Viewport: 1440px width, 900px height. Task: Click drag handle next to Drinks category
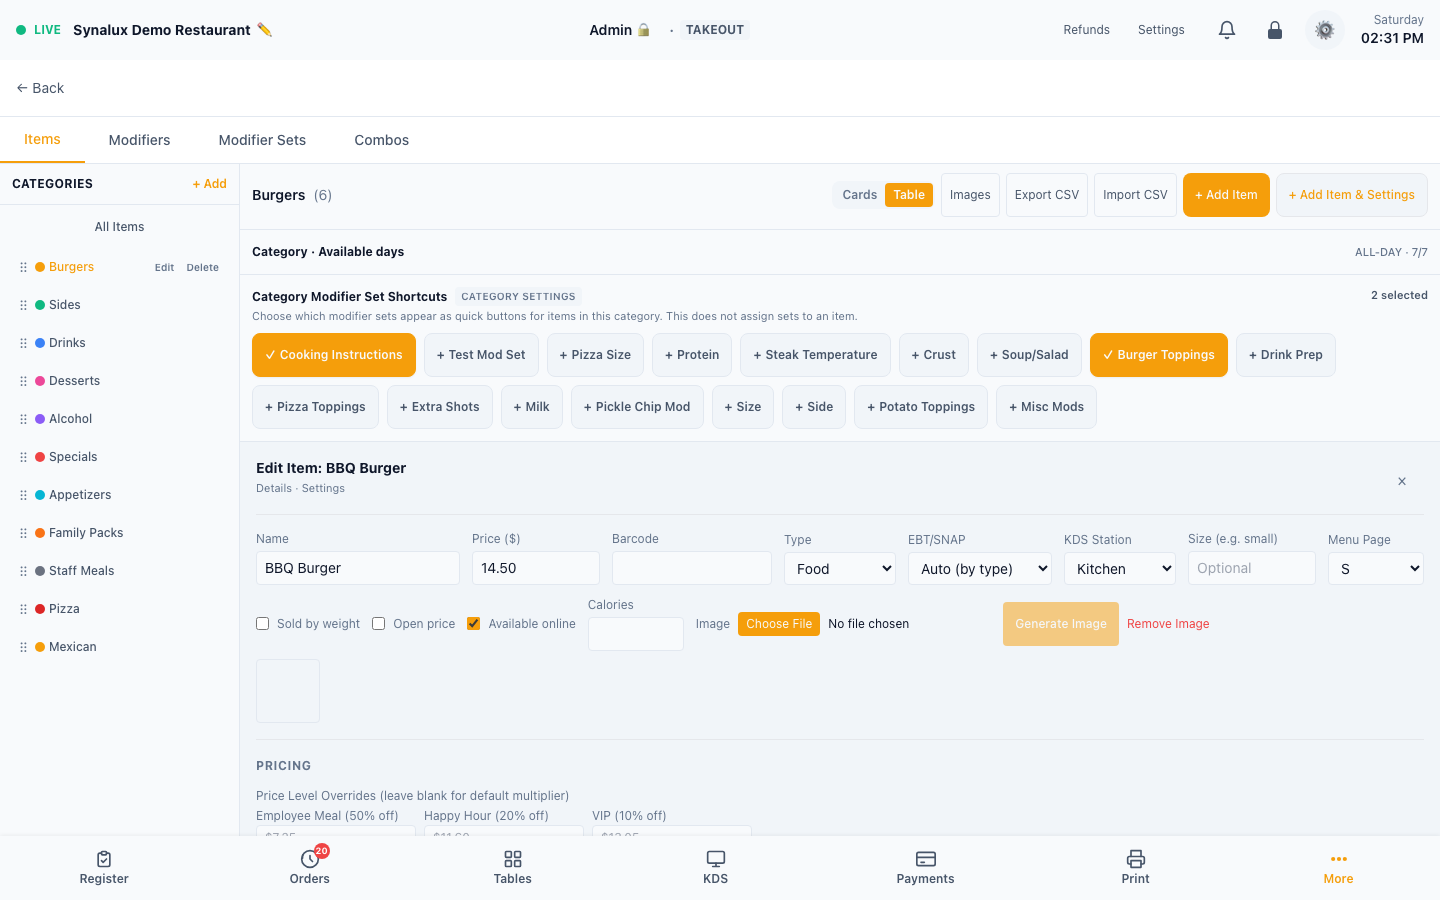23,343
